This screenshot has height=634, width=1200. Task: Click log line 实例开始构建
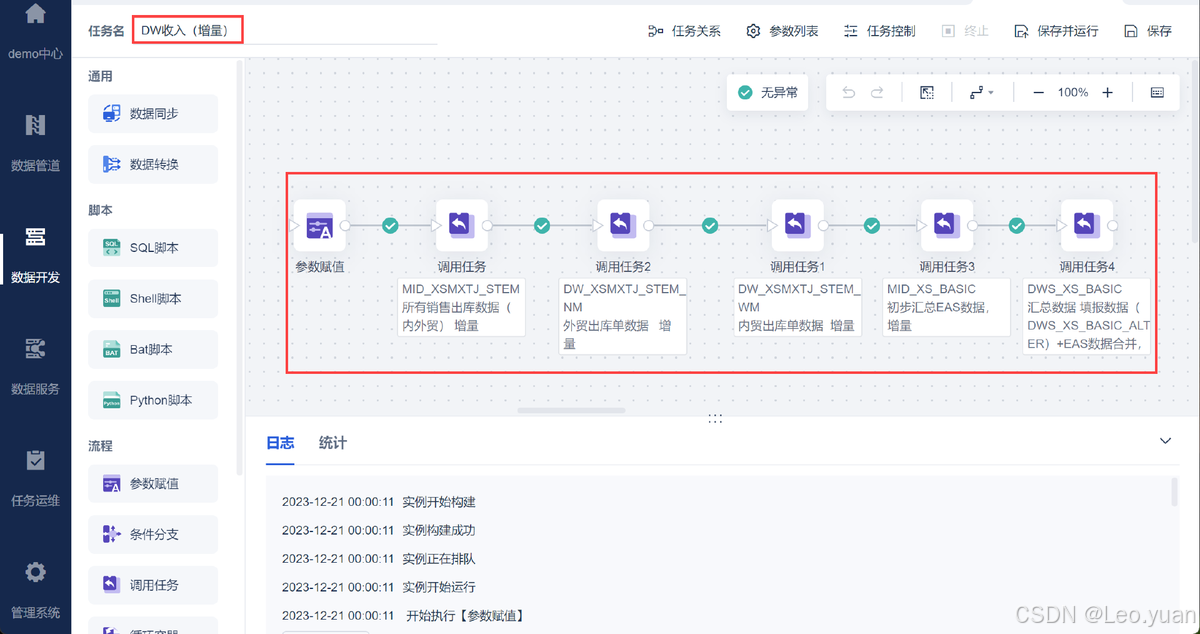tap(379, 502)
